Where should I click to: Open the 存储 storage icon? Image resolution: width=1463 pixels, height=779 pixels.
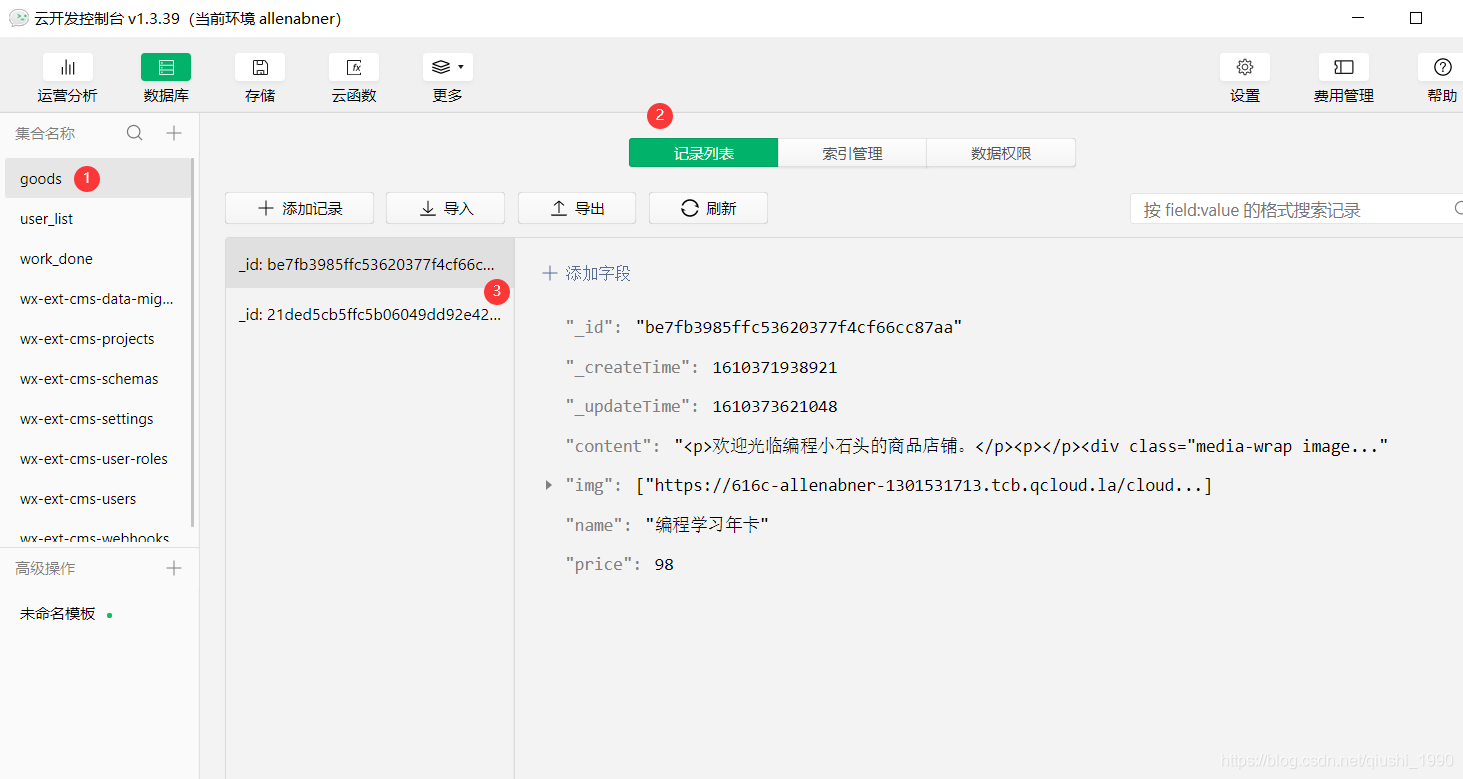pos(260,68)
